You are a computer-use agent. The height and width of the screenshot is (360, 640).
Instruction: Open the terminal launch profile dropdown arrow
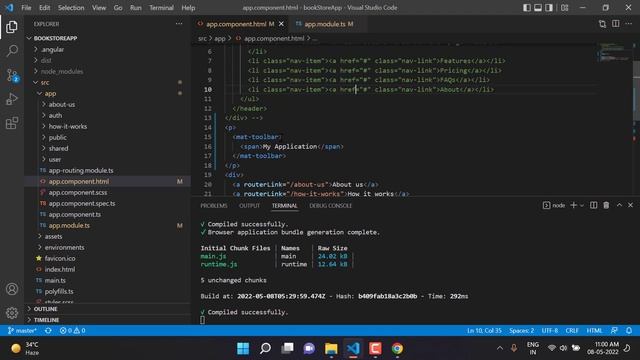point(582,206)
